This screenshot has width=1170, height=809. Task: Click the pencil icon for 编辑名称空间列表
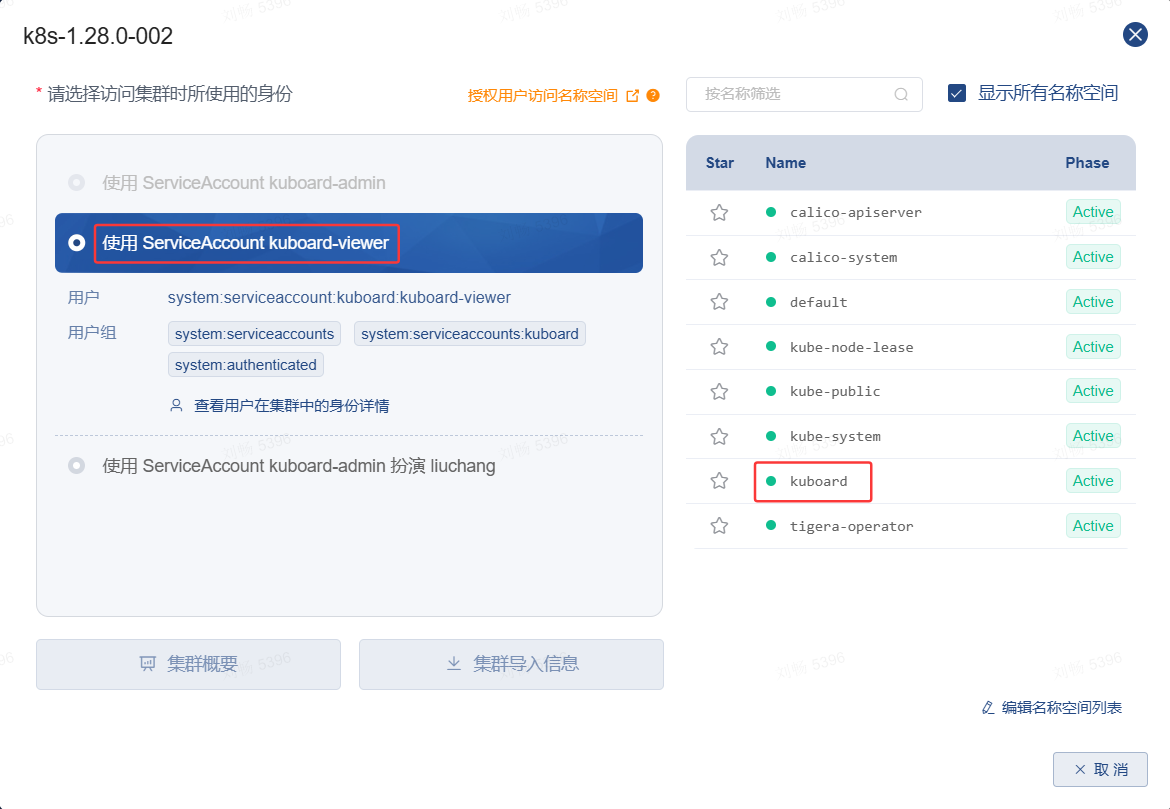988,708
